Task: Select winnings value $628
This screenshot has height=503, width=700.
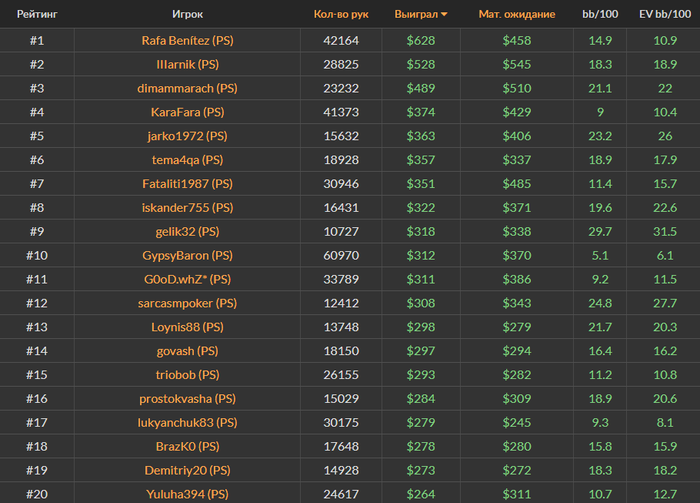Action: (x=421, y=41)
